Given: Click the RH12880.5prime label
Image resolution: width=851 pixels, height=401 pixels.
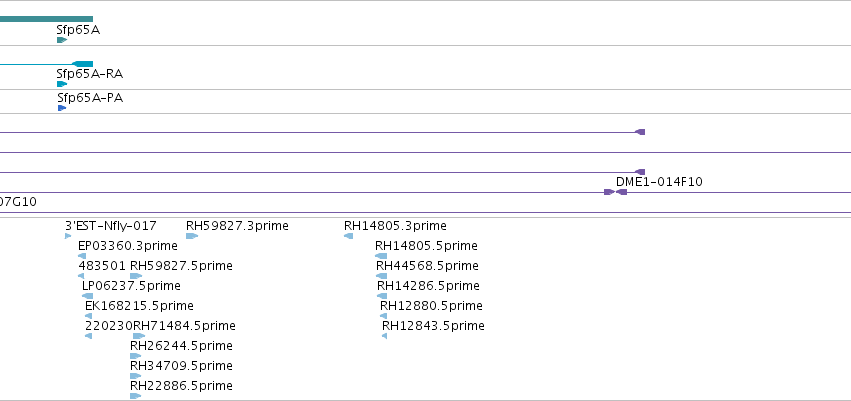Looking at the screenshot, I should 431,305.
